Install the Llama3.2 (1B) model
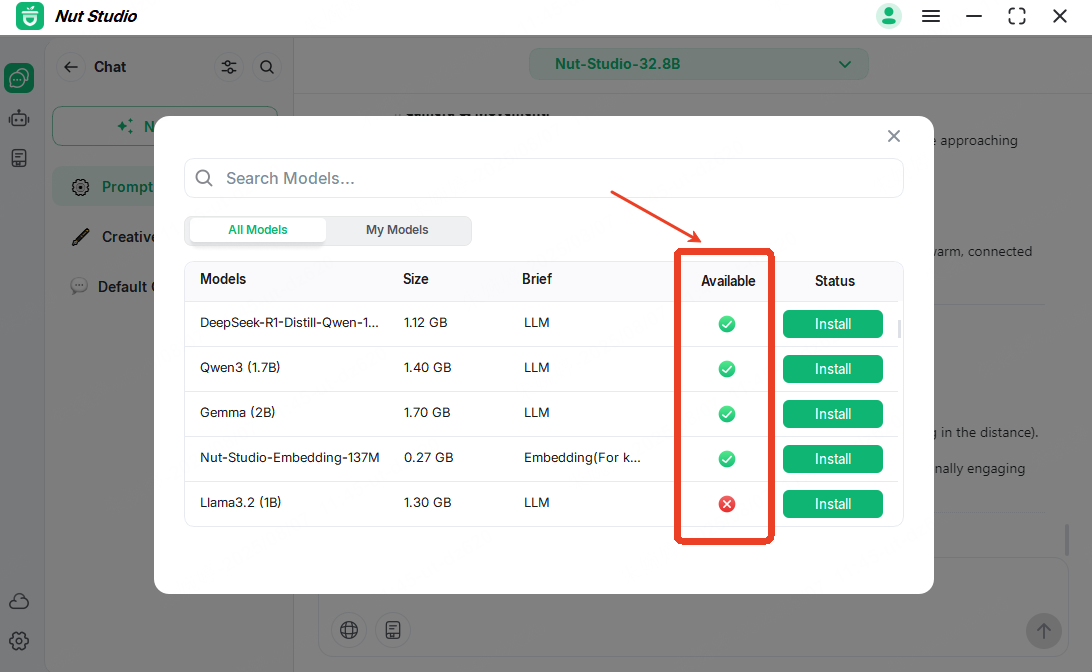Screen dimensions: 1092x672 [833, 503]
